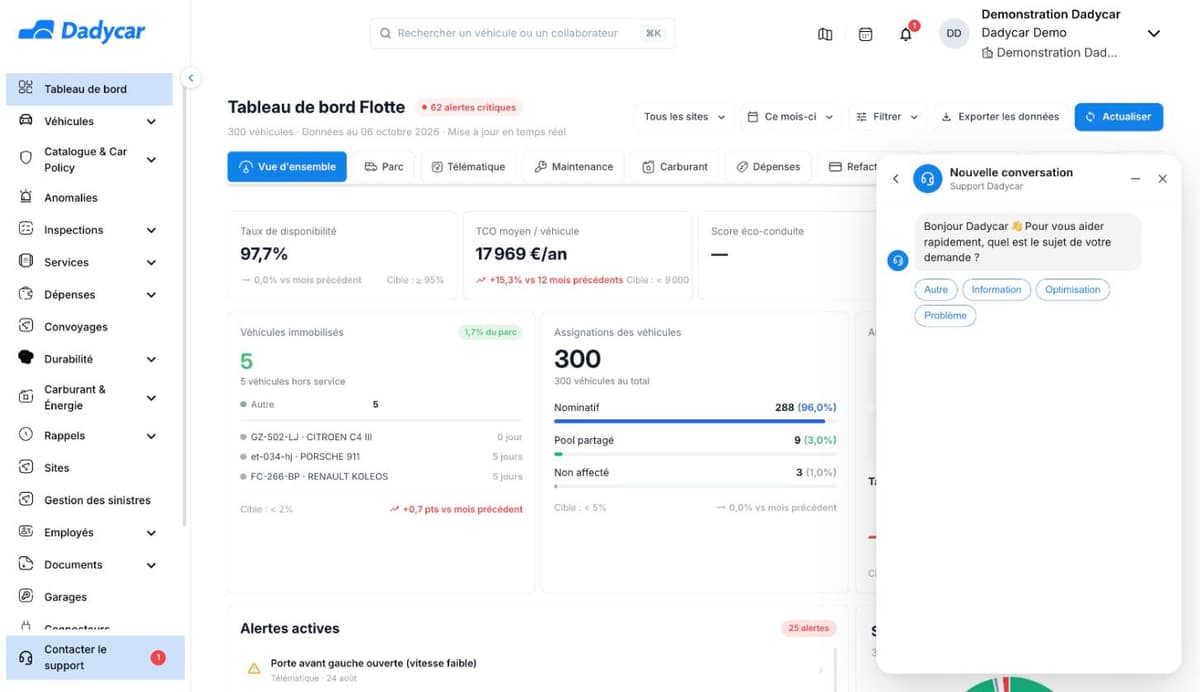Image resolution: width=1200 pixels, height=692 pixels.
Task: Click the 62 alertes critiques badge
Action: pos(468,107)
